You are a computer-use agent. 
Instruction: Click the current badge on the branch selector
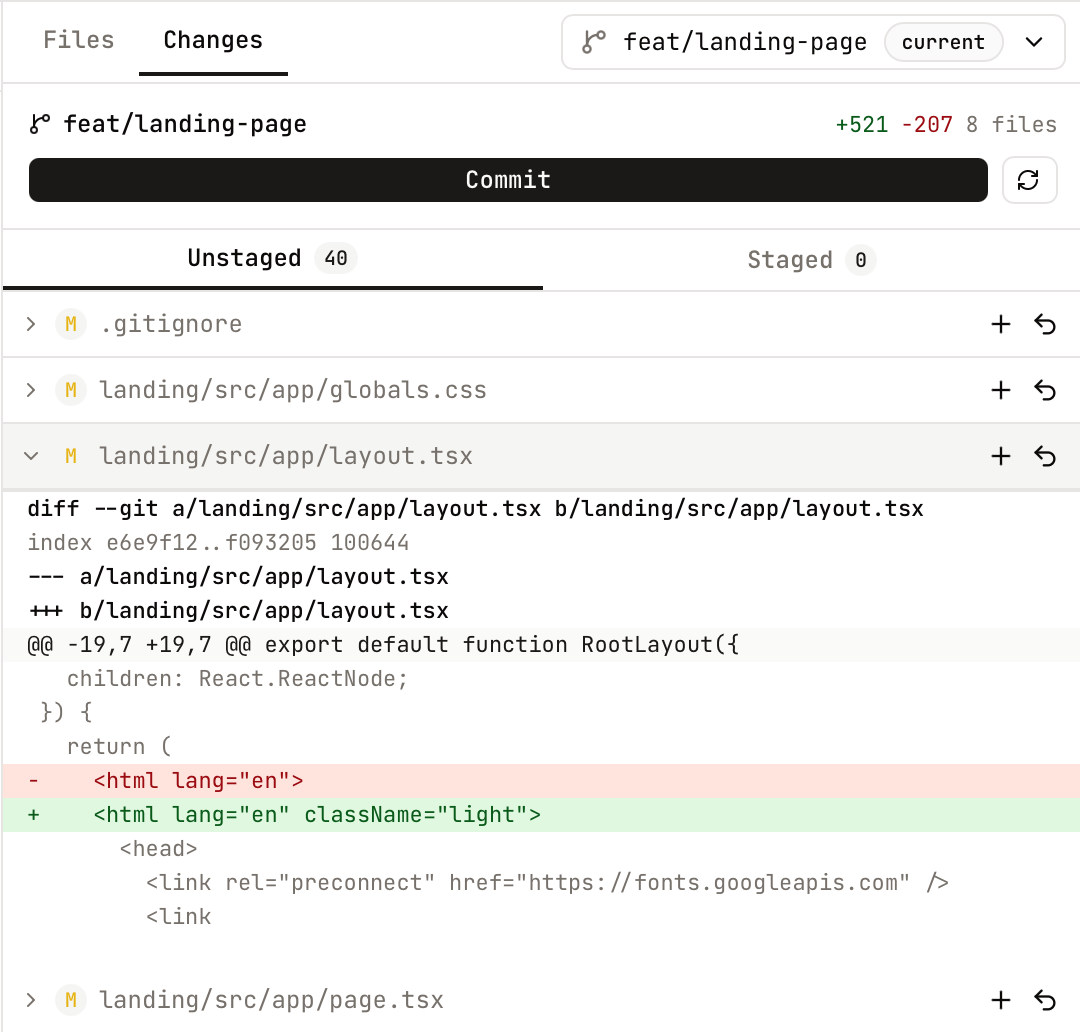pos(943,42)
